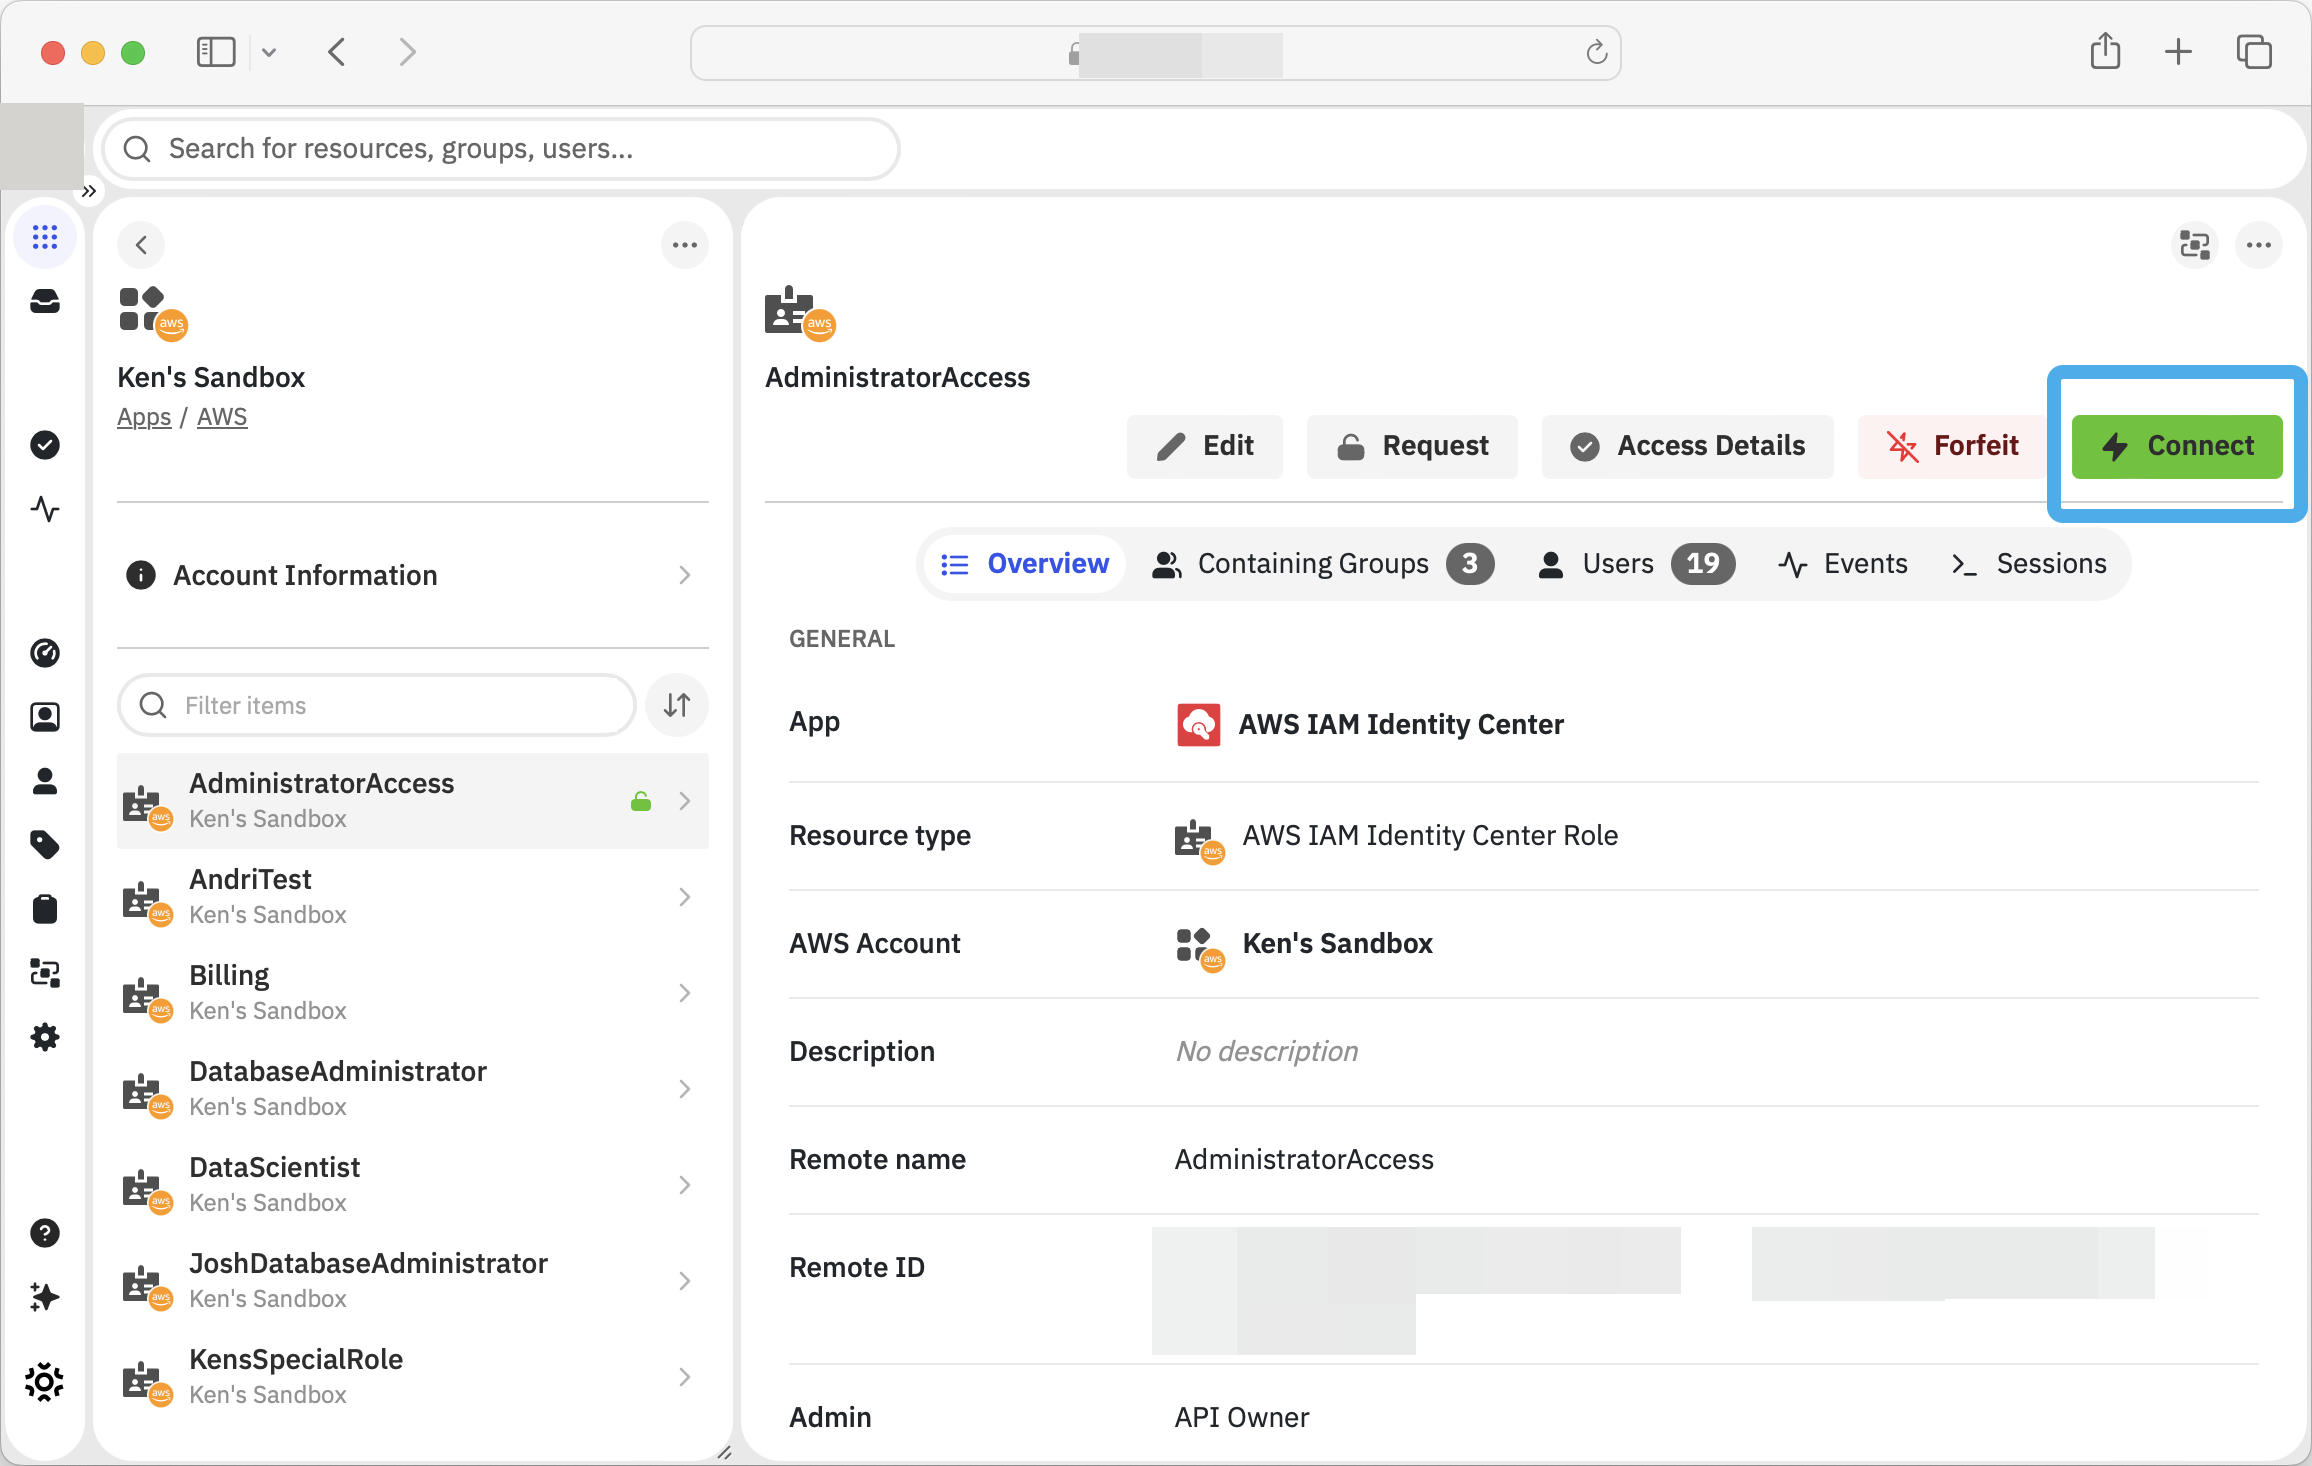Switch to the Users tab

[1635, 564]
